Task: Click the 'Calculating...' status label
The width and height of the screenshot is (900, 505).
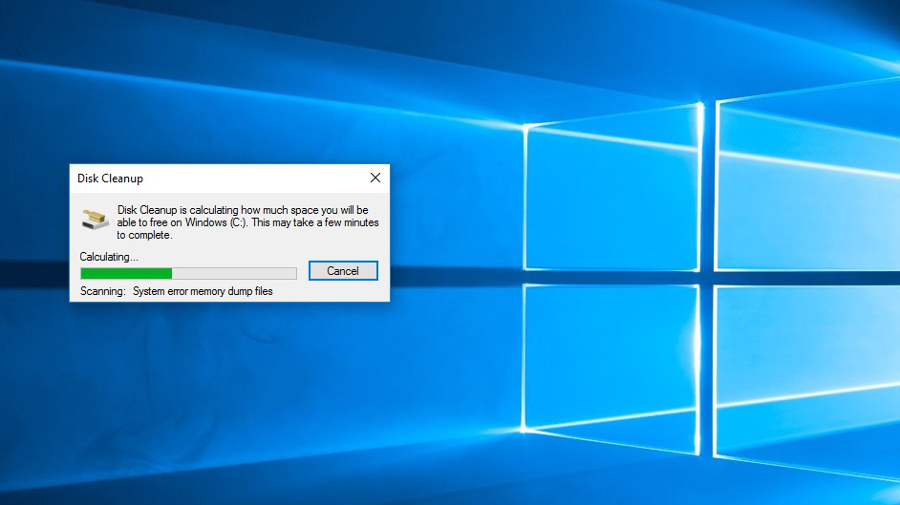Action: 109,257
